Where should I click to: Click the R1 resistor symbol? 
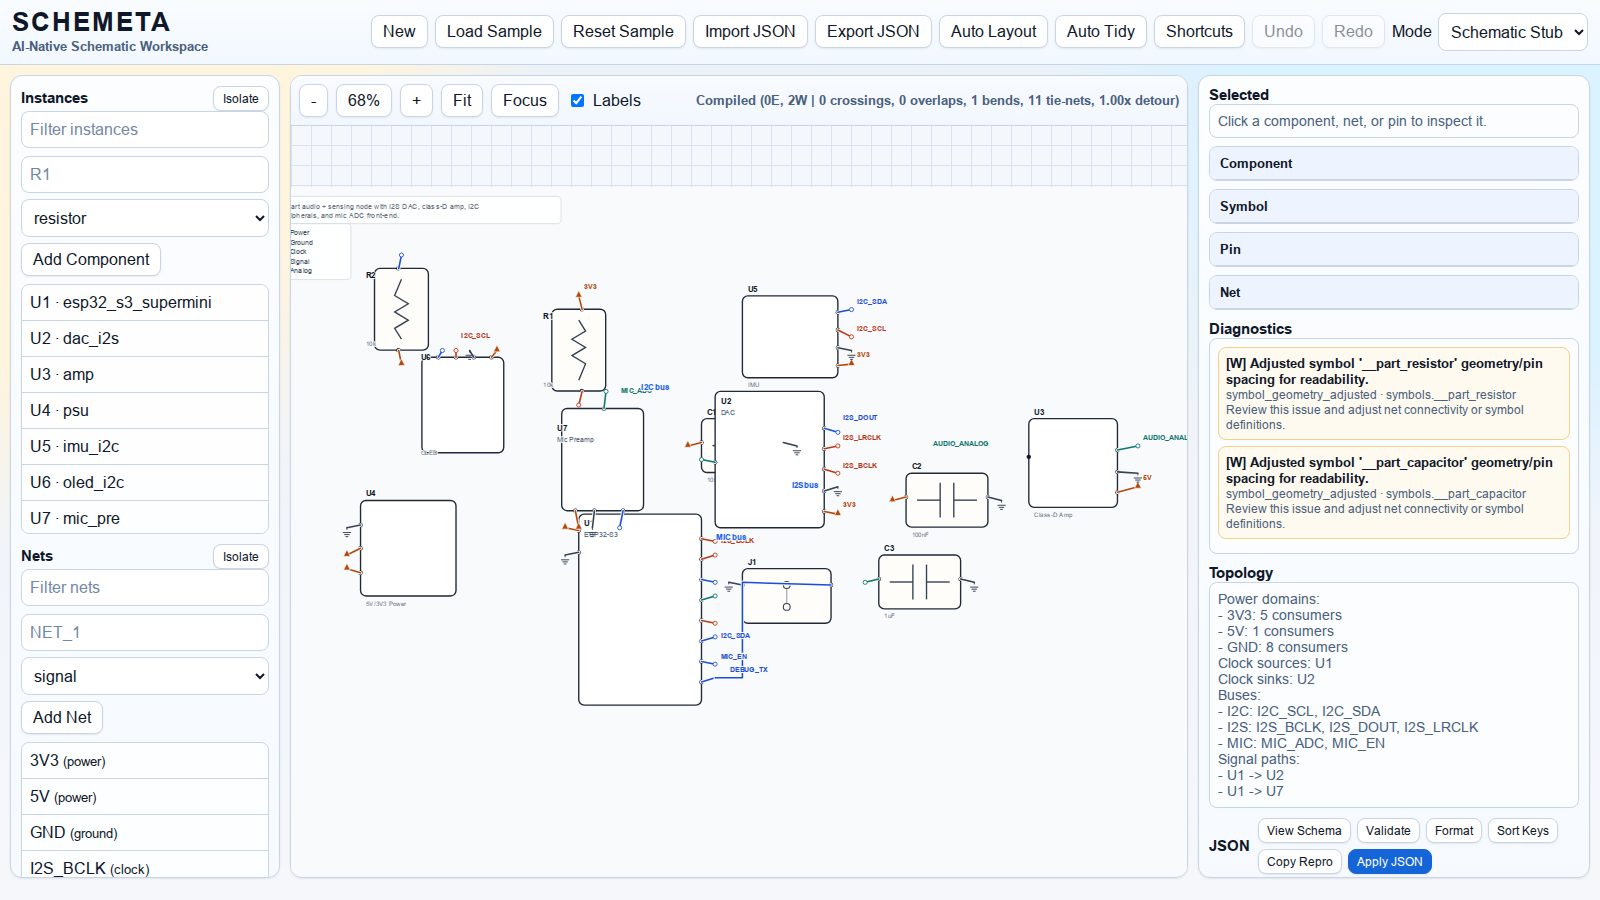[578, 349]
